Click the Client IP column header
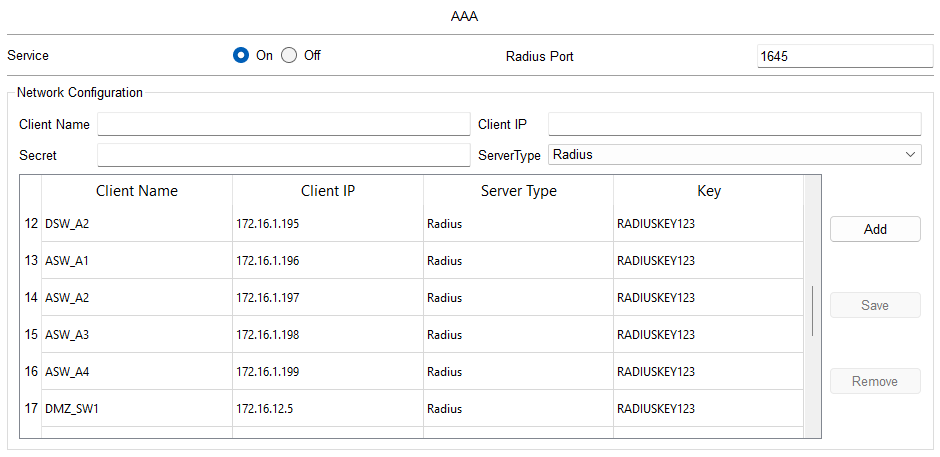 point(328,191)
